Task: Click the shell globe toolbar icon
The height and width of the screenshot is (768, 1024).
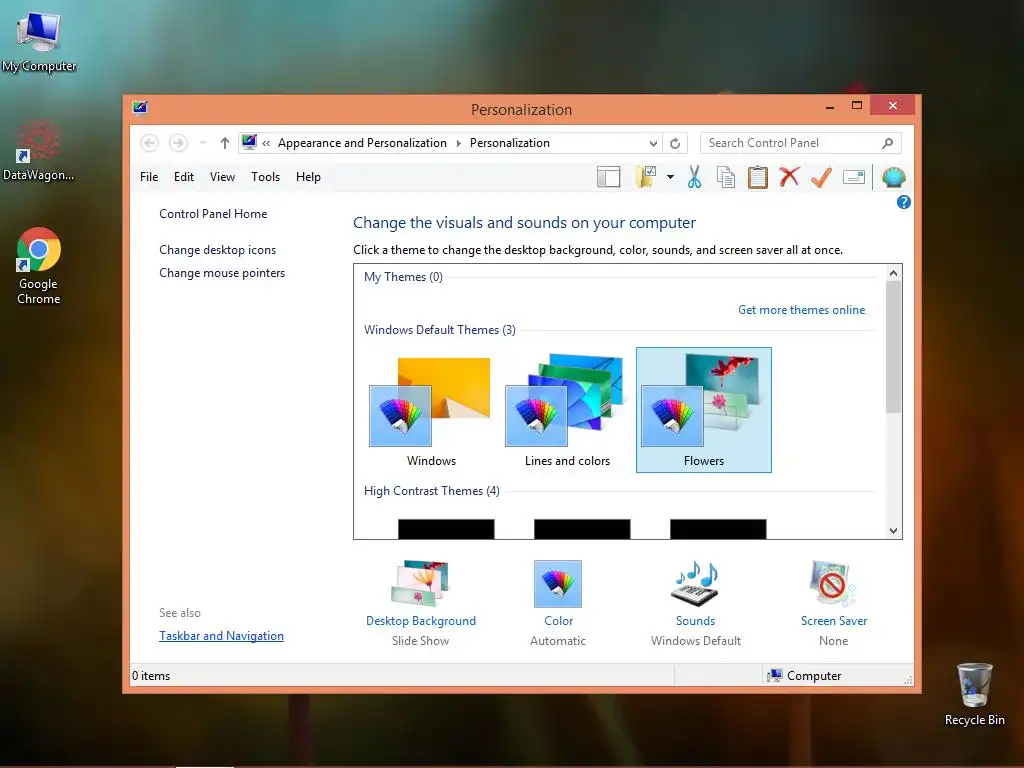Action: tap(893, 177)
